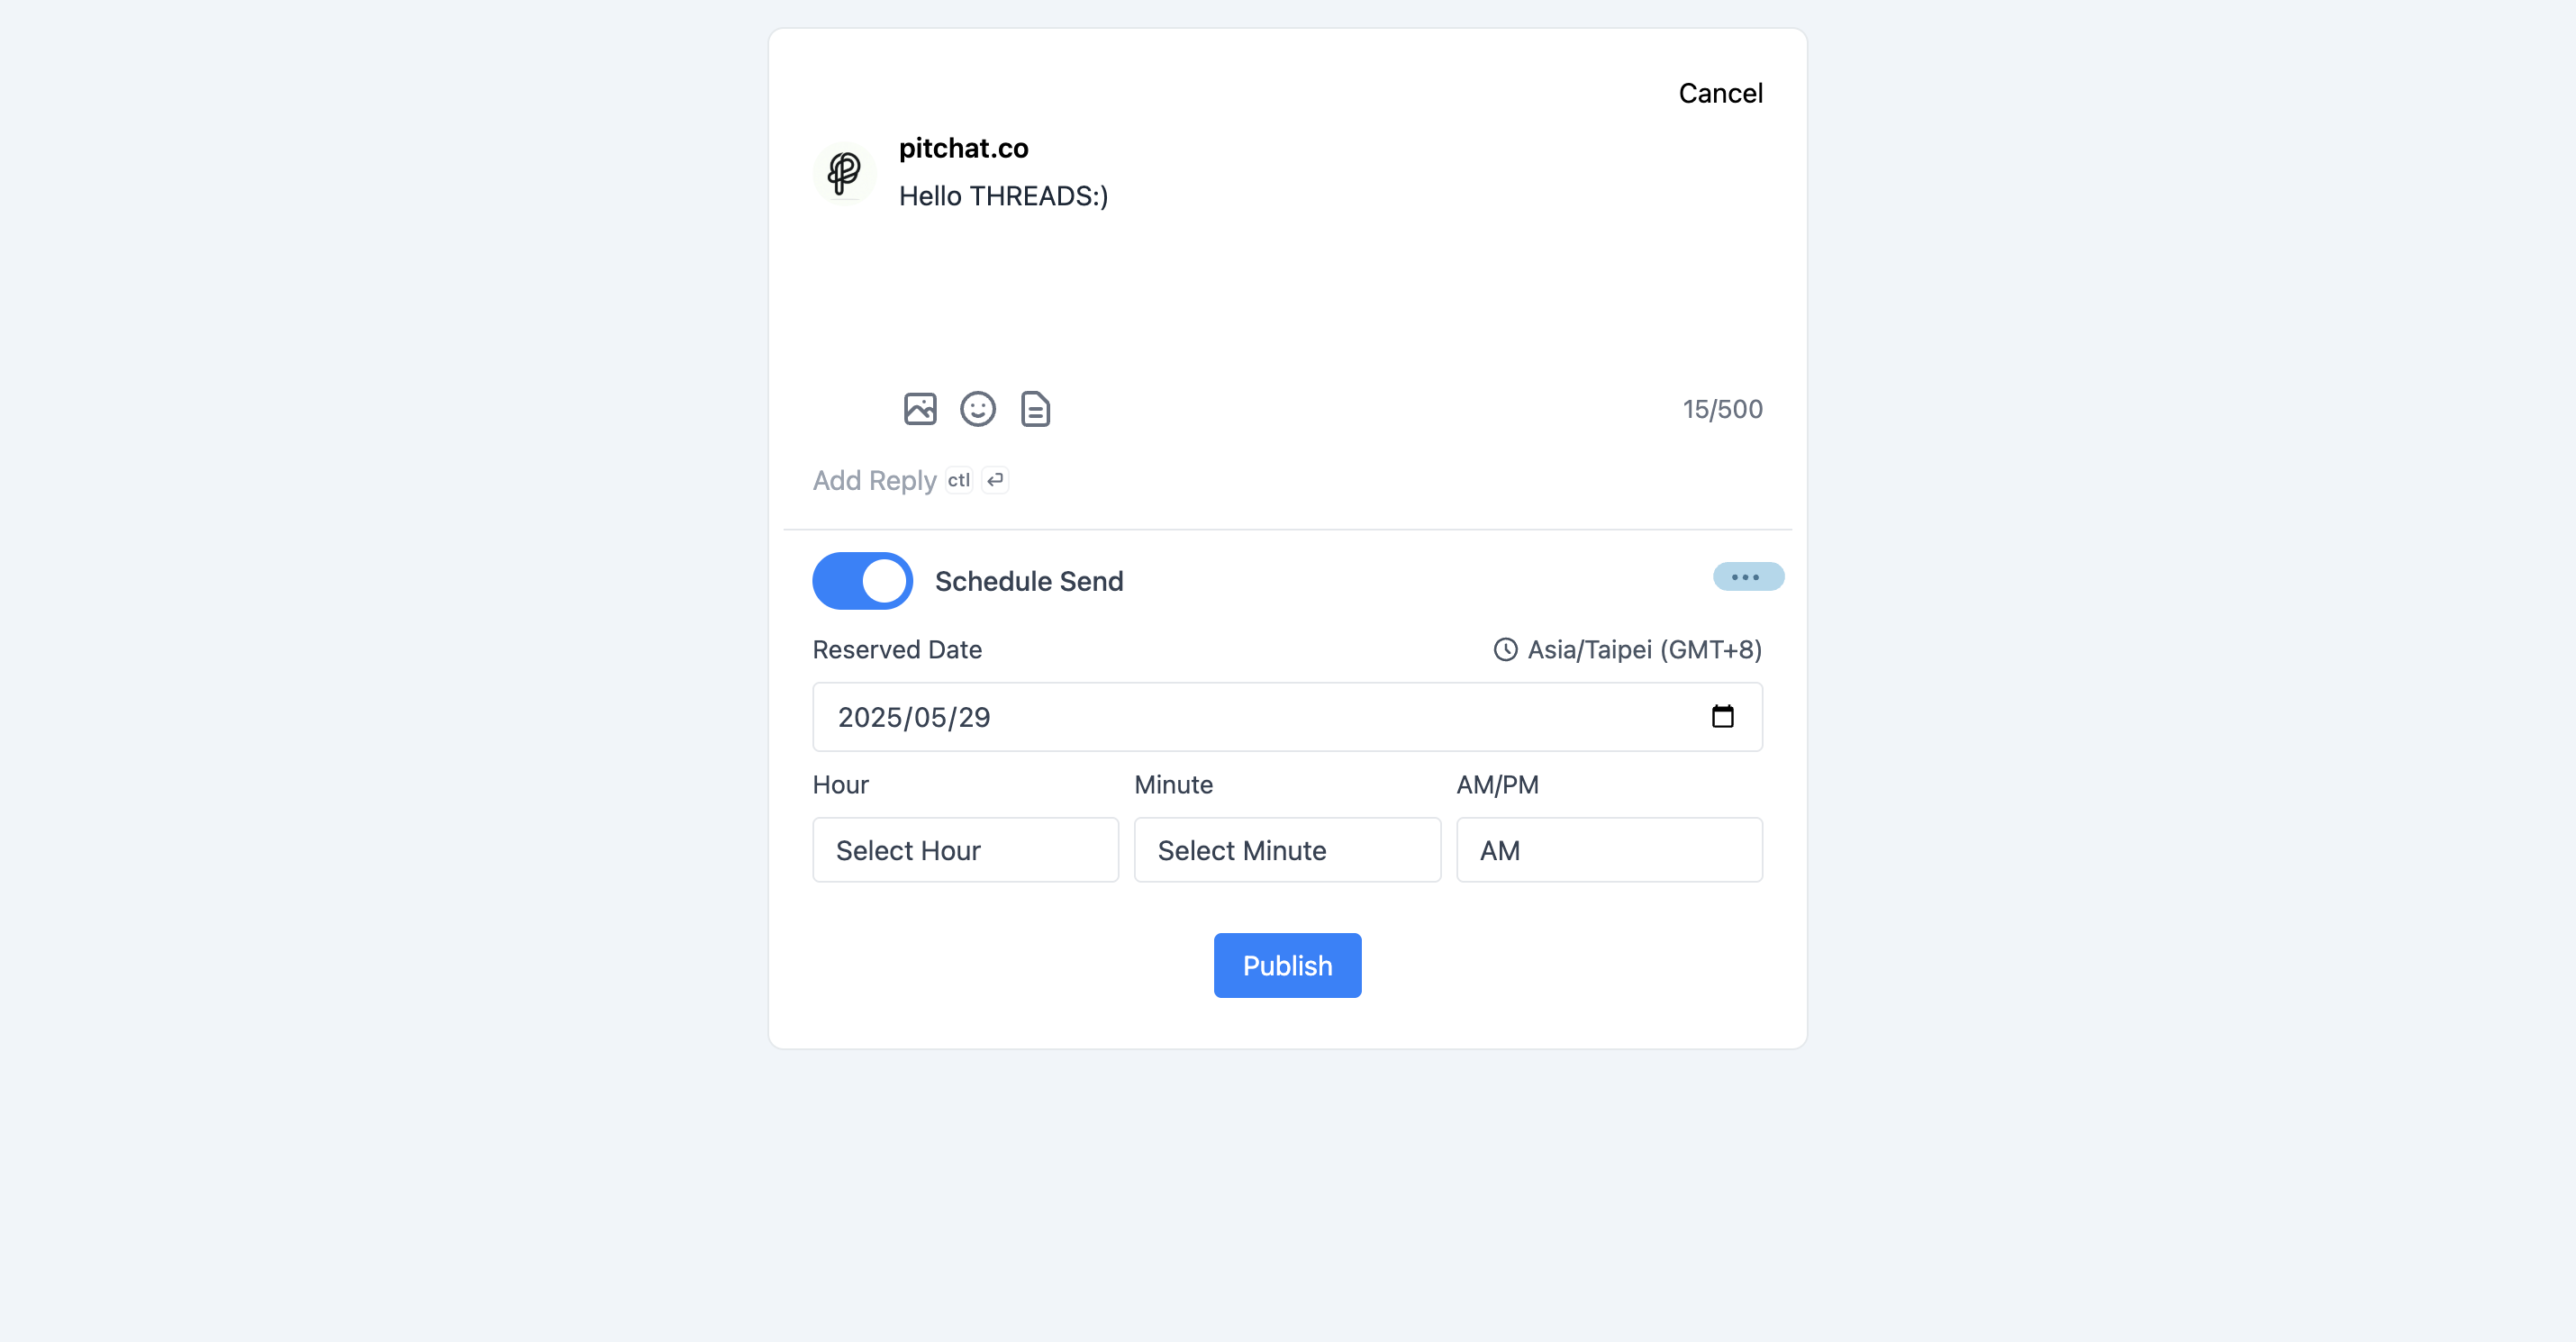Screen dimensions: 2576x1342
Task: Click the Reserved Date input field
Action: coord(1287,717)
